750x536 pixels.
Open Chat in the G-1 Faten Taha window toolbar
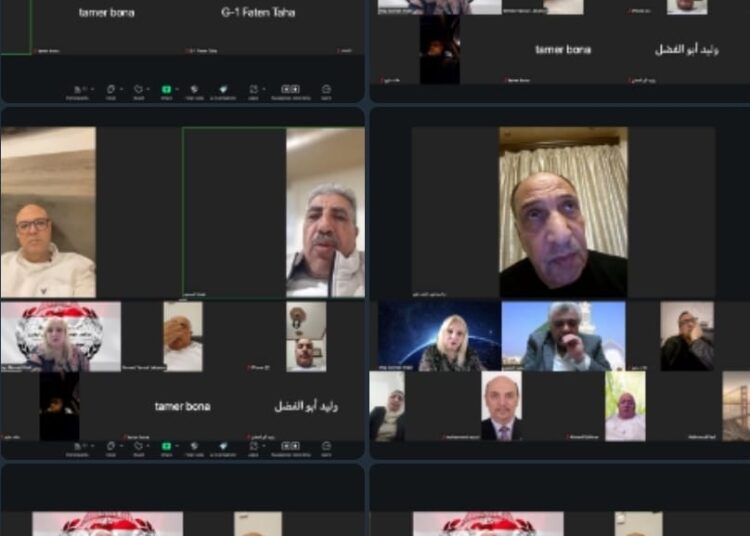click(110, 92)
